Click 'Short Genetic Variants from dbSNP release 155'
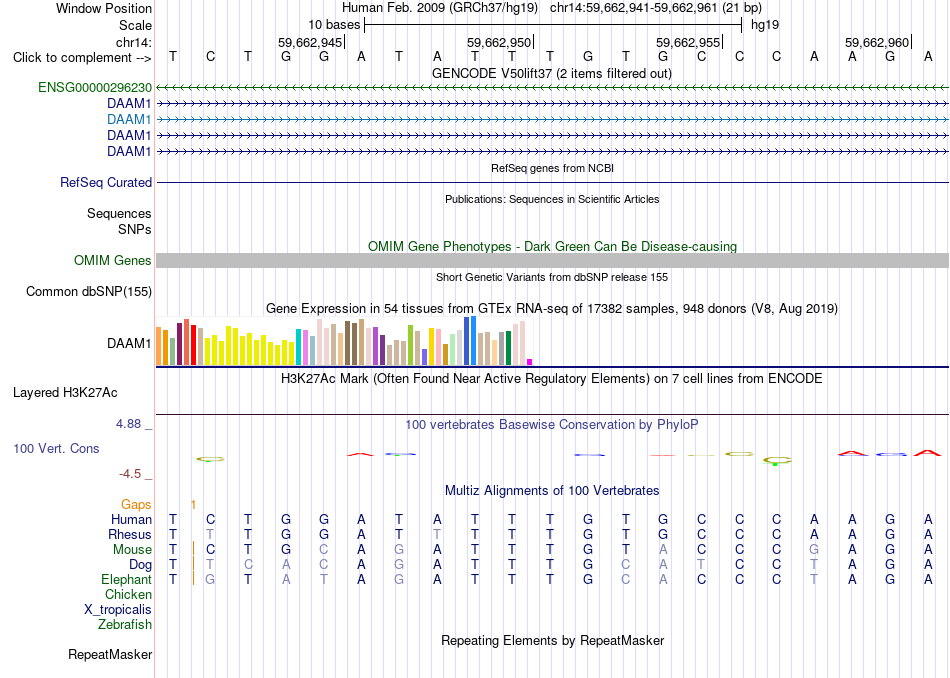The image size is (950, 678). coord(552,277)
